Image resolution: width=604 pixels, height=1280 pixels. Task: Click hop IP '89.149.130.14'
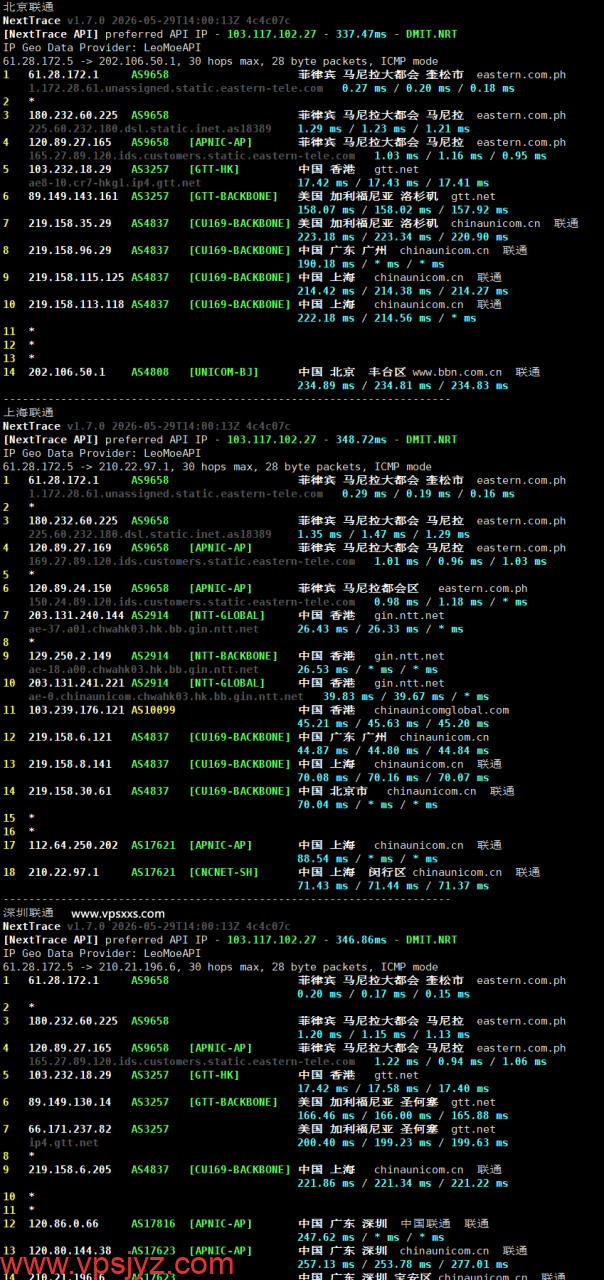point(70,1102)
